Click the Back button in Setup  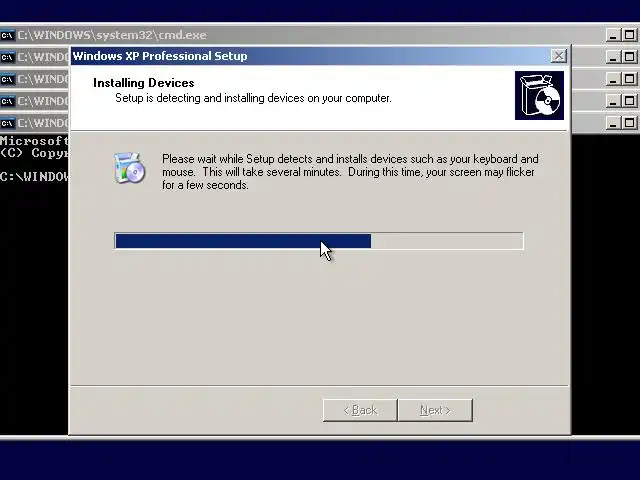pos(360,410)
